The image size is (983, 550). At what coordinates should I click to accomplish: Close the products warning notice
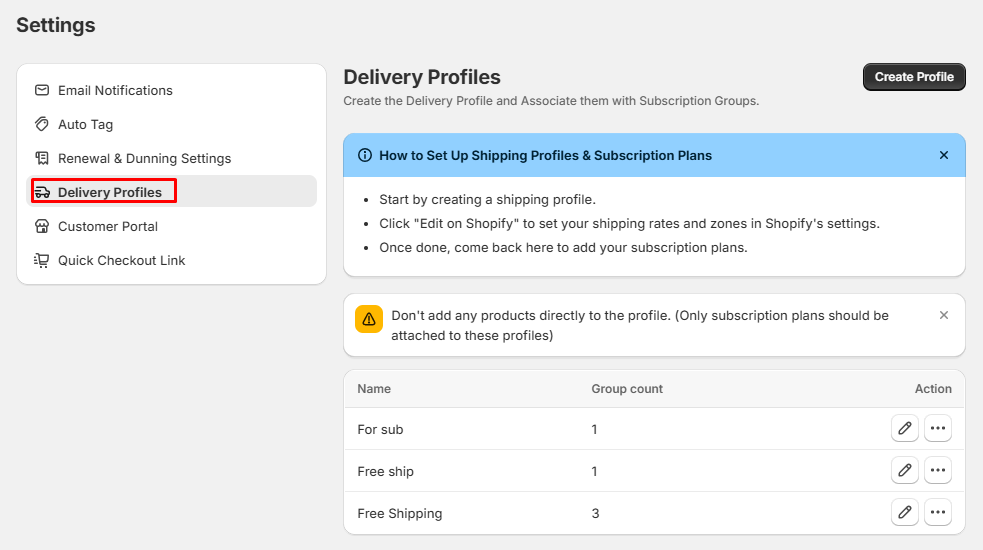pos(944,315)
